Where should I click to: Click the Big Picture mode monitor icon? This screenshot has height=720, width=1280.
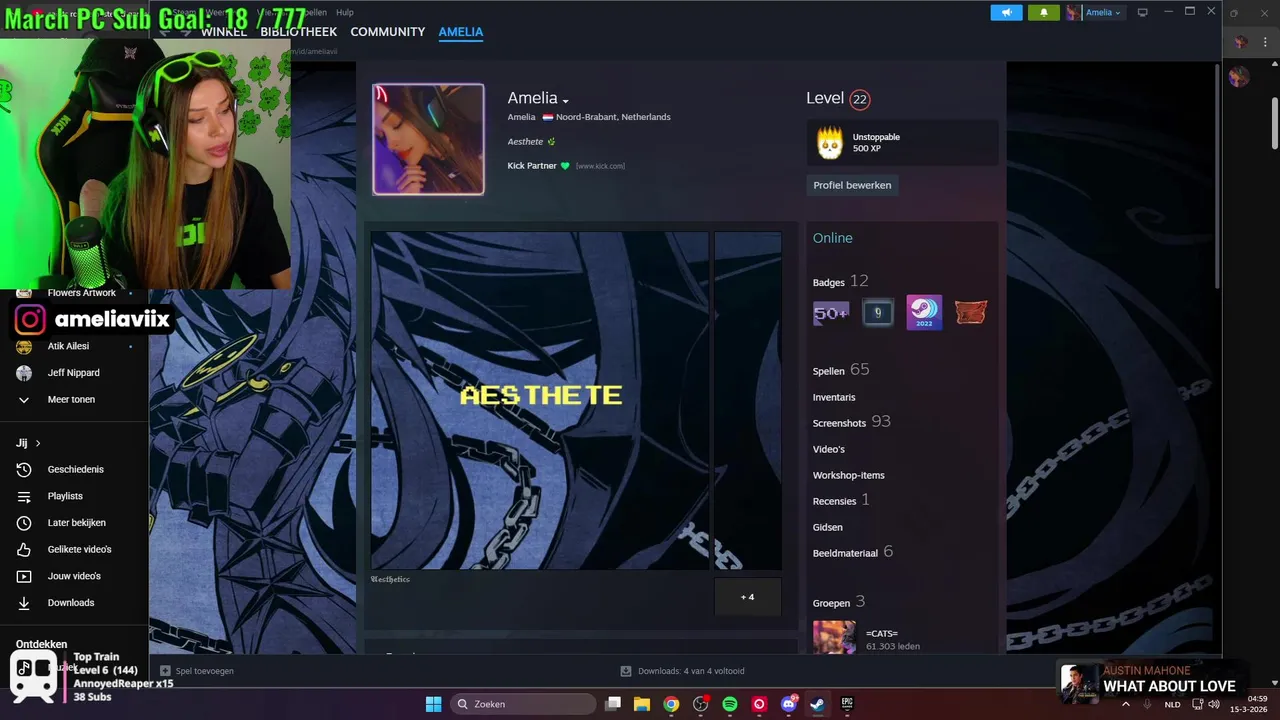1142,12
